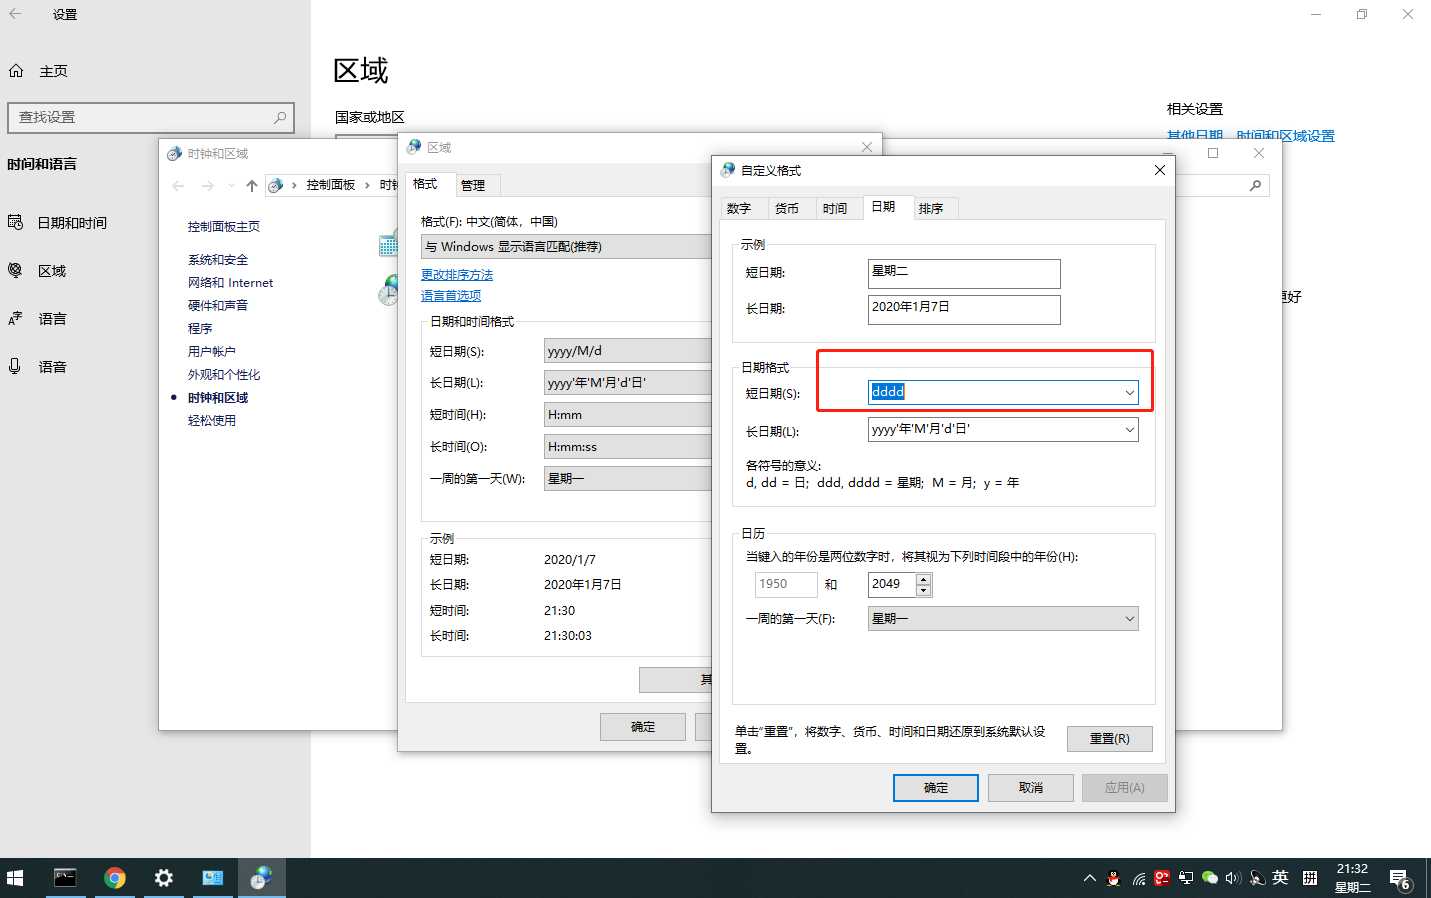The image size is (1431, 898).
Task: Click the 2049 year input field
Action: tap(892, 584)
